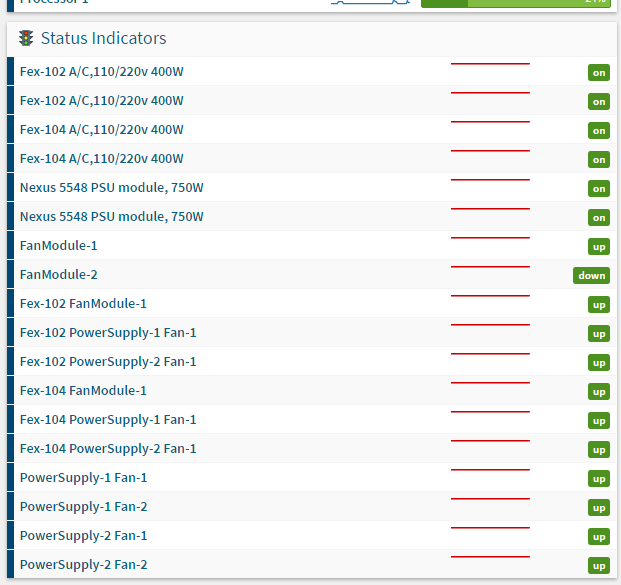Open the PowerSupply-1 Fan-2 entry
Viewport: 621px width, 585px height.
pos(84,507)
